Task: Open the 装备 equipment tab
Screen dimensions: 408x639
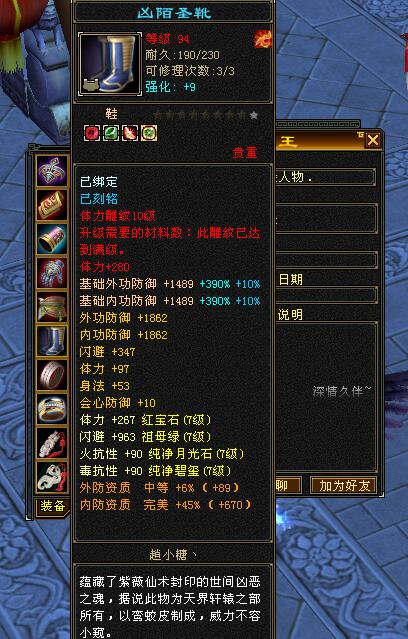Action: [x=53, y=507]
